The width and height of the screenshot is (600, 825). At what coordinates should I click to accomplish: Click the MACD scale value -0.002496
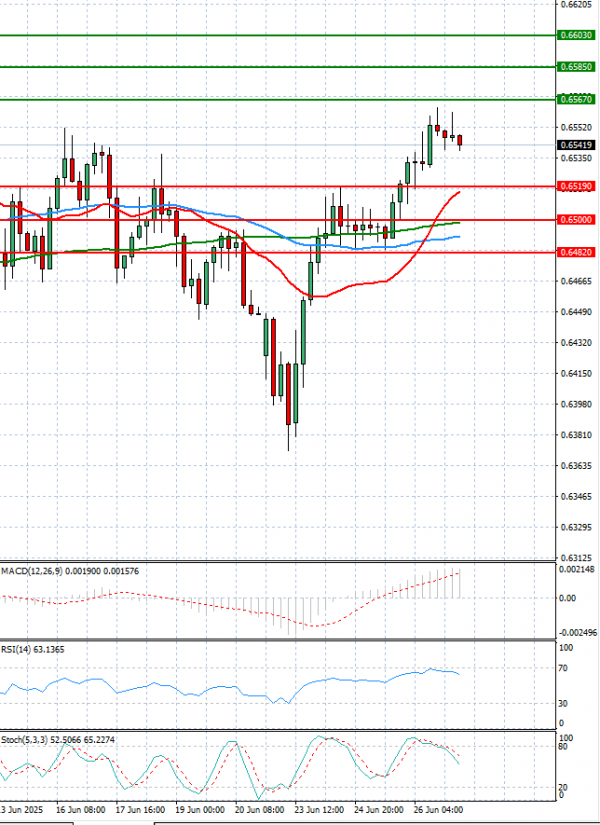click(576, 632)
